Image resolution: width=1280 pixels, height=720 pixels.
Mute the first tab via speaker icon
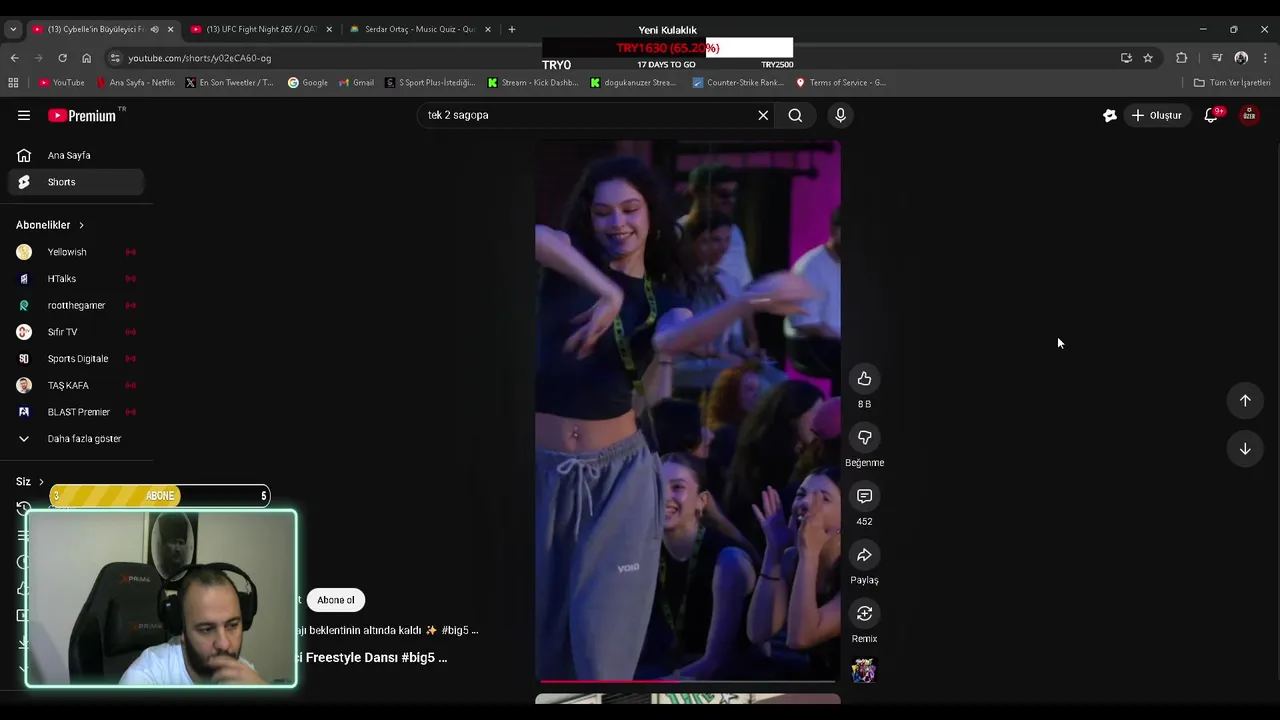(154, 29)
